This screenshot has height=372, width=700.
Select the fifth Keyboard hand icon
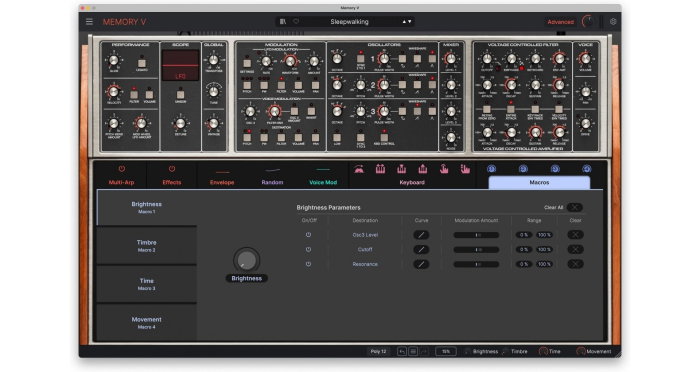pos(444,169)
